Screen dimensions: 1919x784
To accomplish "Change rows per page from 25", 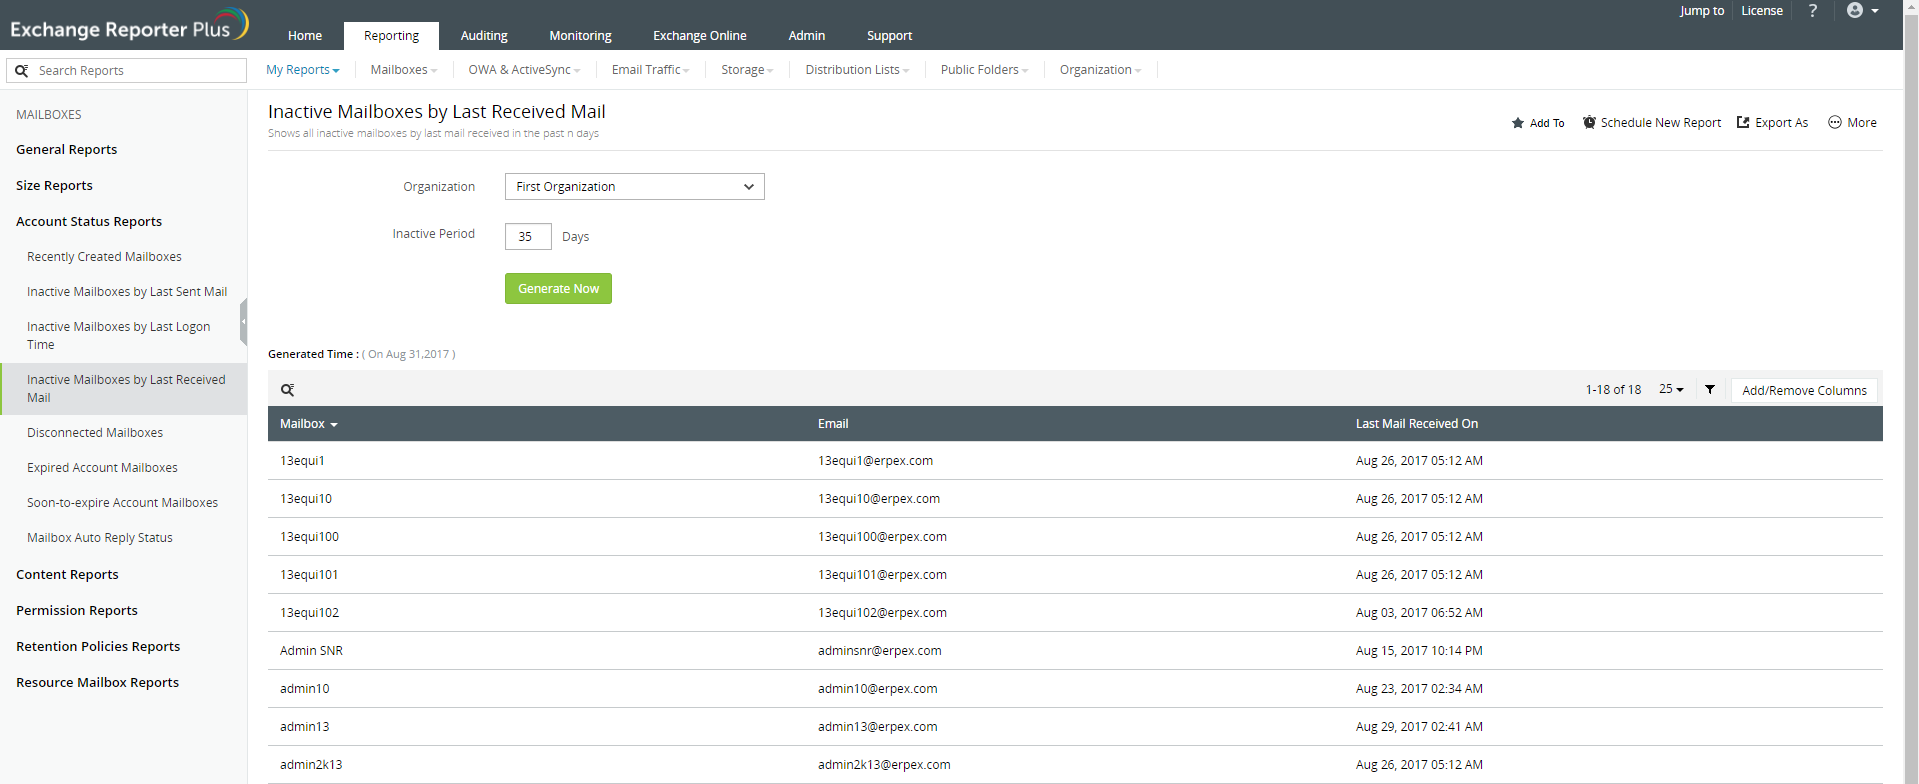I will [x=1671, y=390].
